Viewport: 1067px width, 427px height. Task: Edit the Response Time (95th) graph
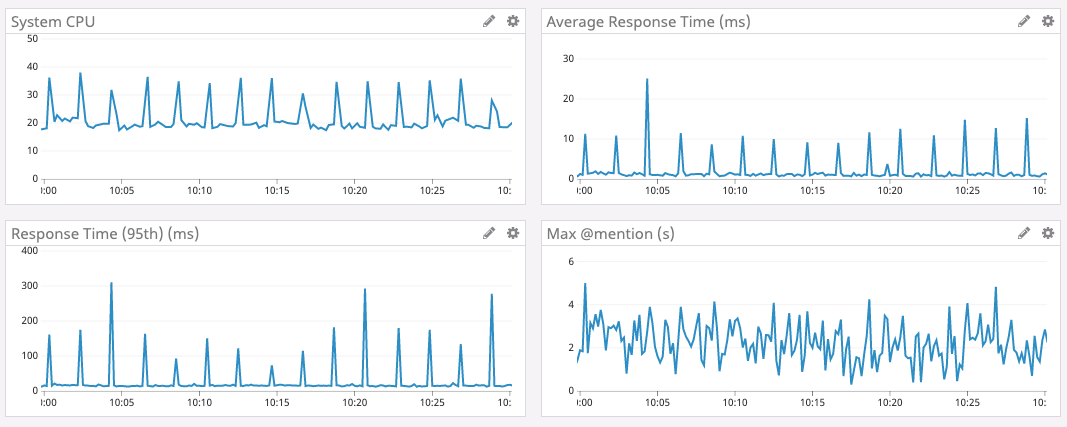click(489, 233)
